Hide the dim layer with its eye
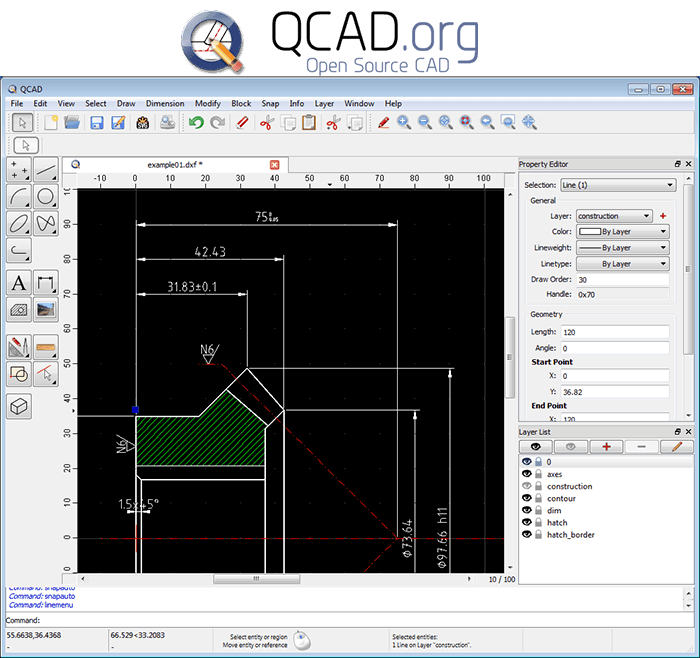700x658 pixels. [527, 510]
